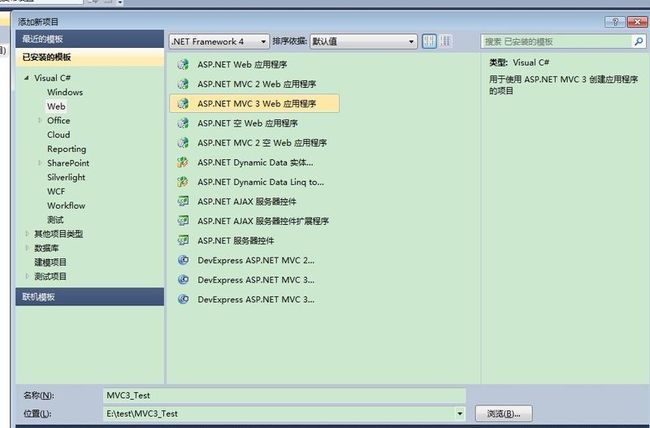This screenshot has width=650, height=428.
Task: Select the ASP.NET Dynamic Data Linq to... text
Action: point(261,182)
